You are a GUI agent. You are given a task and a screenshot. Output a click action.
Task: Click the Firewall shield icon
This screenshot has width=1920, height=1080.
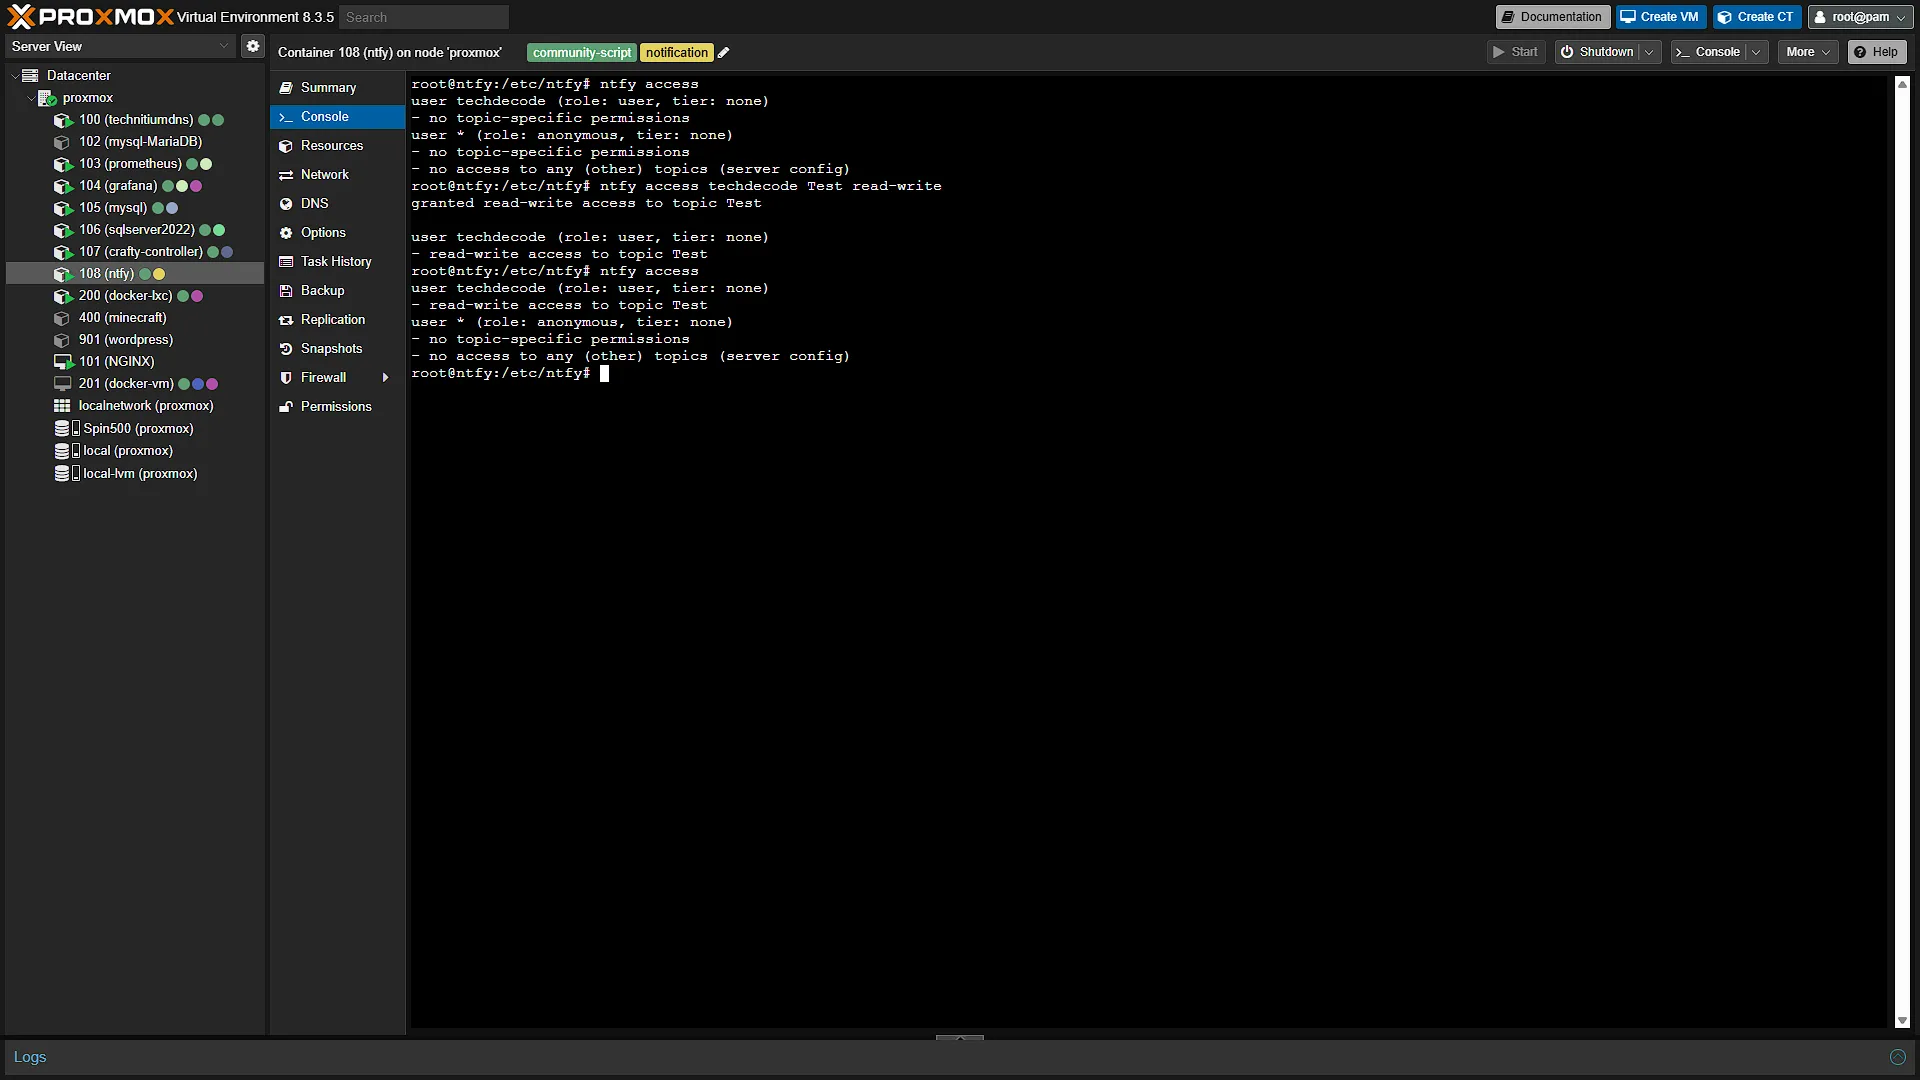[286, 378]
